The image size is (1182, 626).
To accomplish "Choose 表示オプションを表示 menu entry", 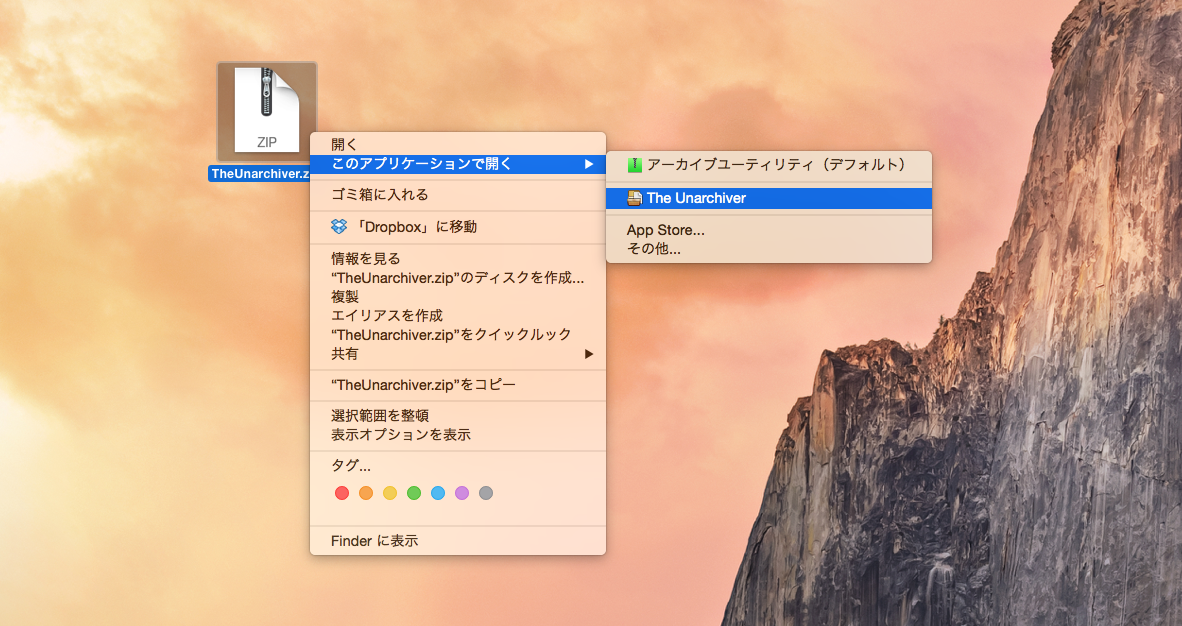I will pyautogui.click(x=458, y=434).
